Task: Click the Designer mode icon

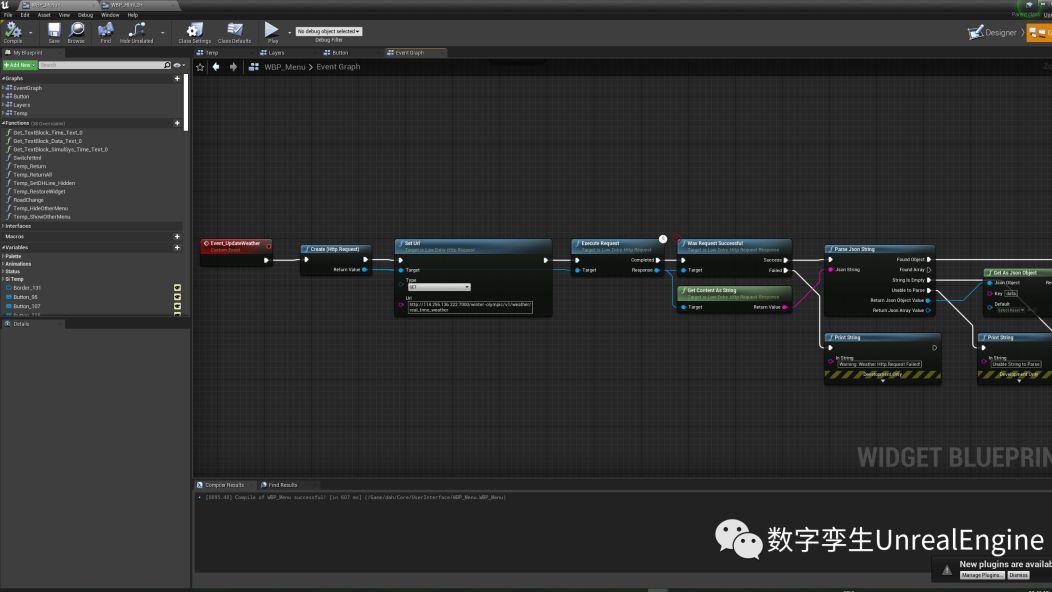Action: click(975, 32)
